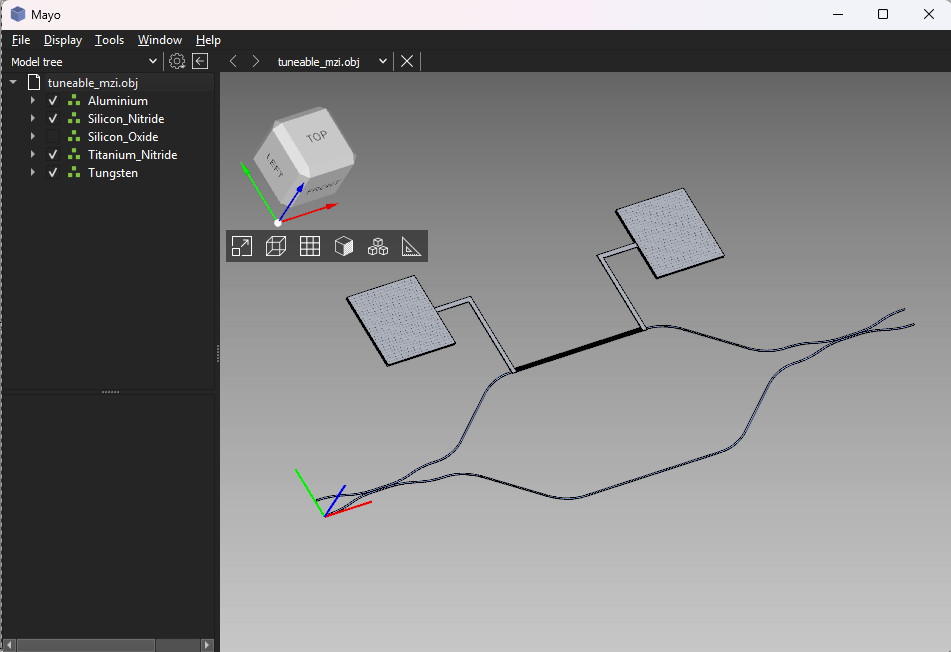Select the Titanium_Nitride tree item
Screen dimensions: 951x652
tap(132, 155)
